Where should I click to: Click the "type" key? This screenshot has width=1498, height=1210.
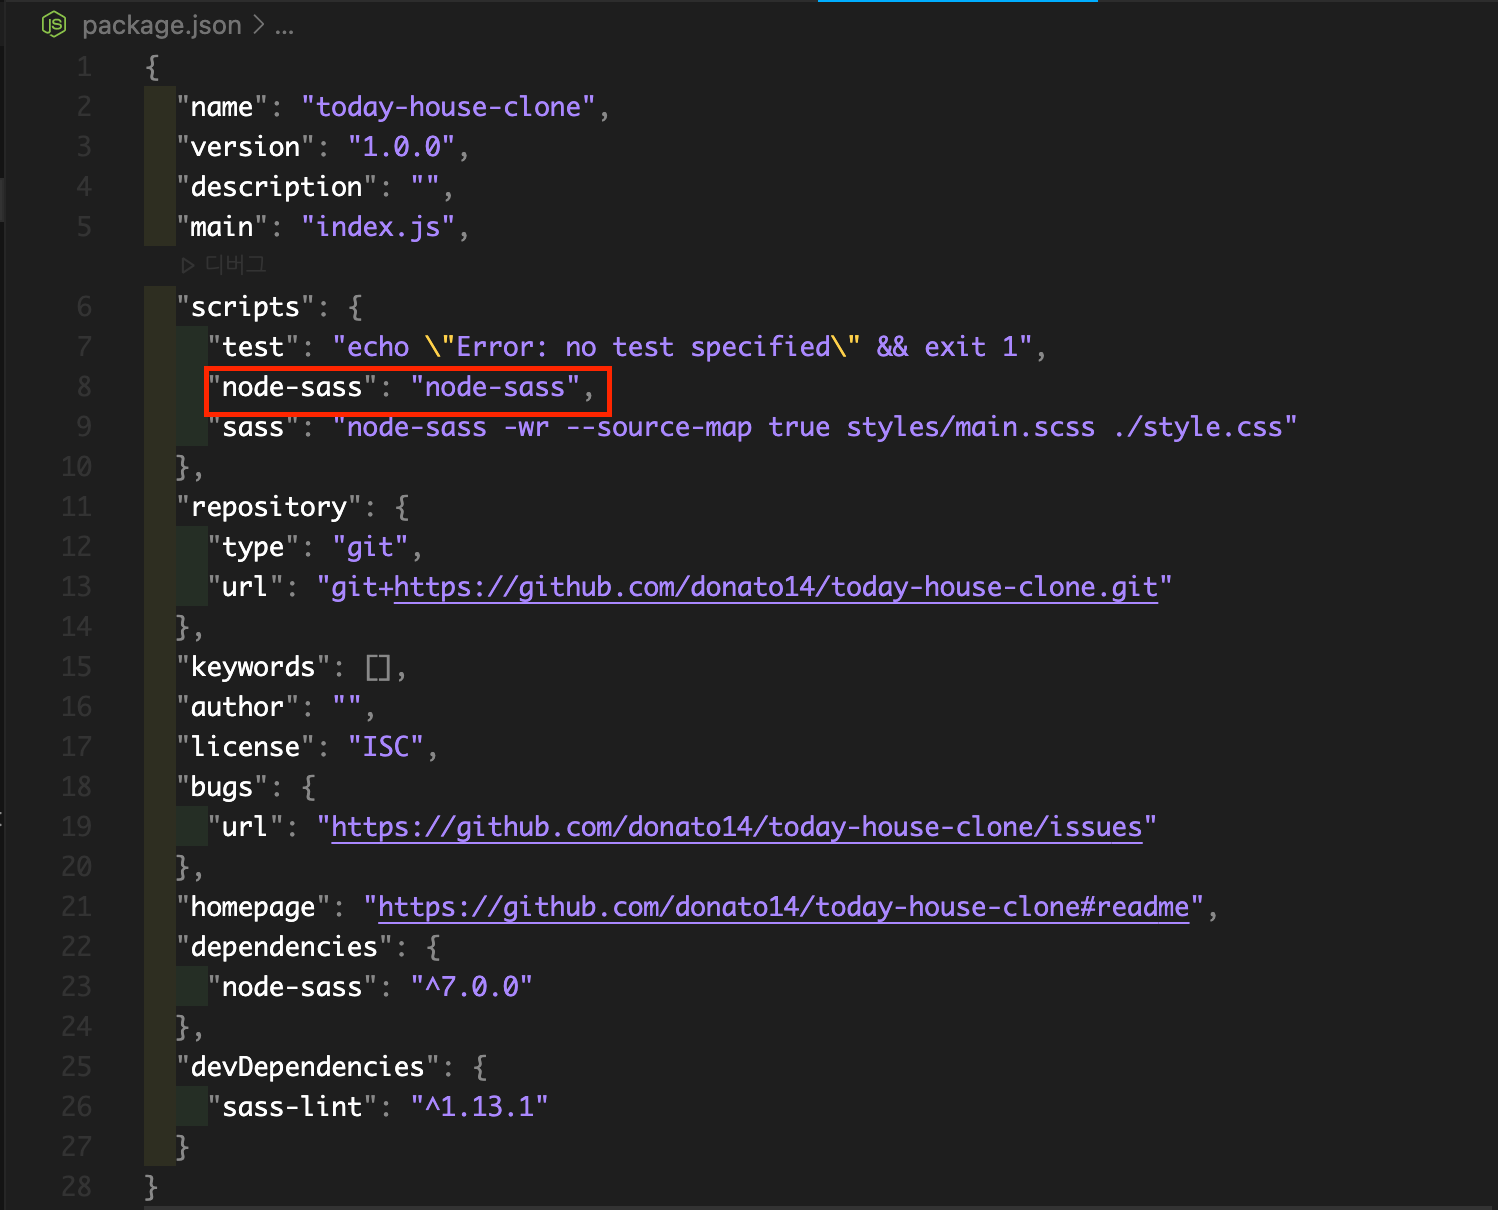[253, 547]
